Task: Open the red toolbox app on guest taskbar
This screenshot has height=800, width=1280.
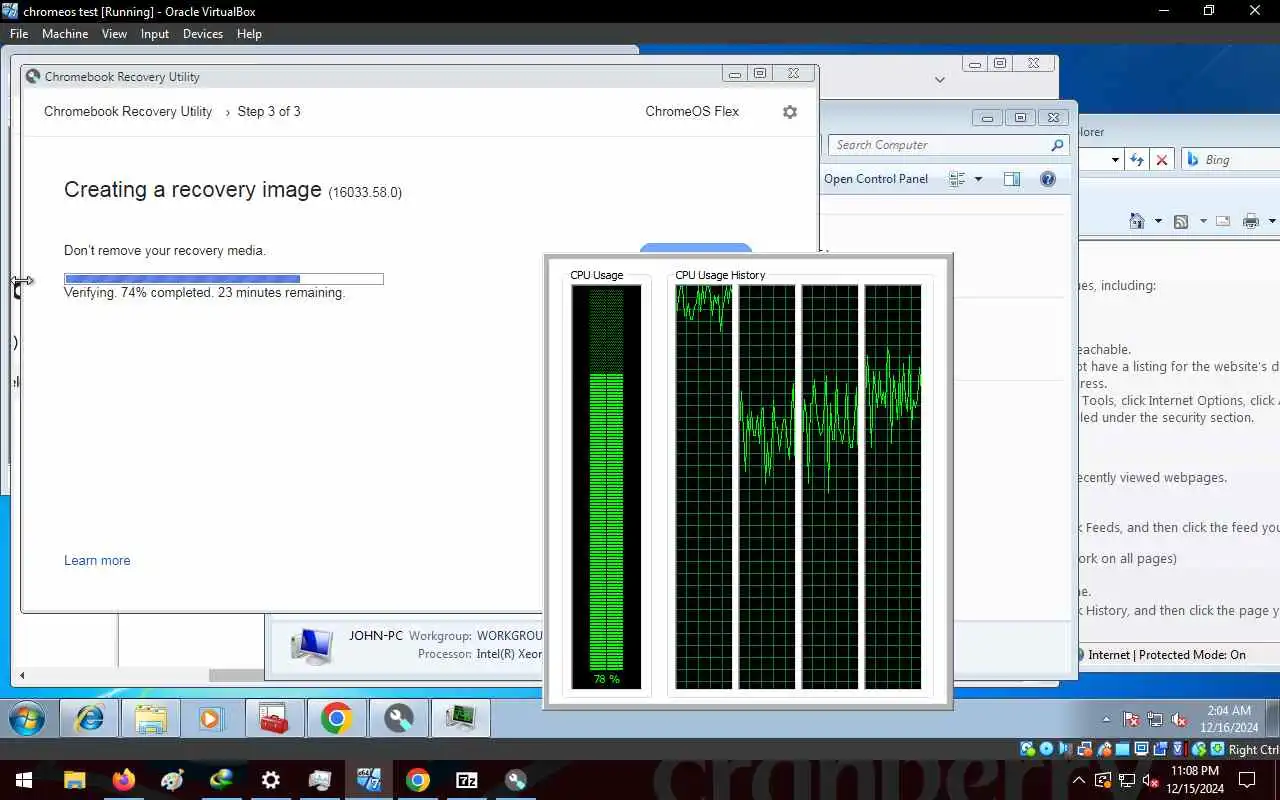Action: click(x=273, y=718)
